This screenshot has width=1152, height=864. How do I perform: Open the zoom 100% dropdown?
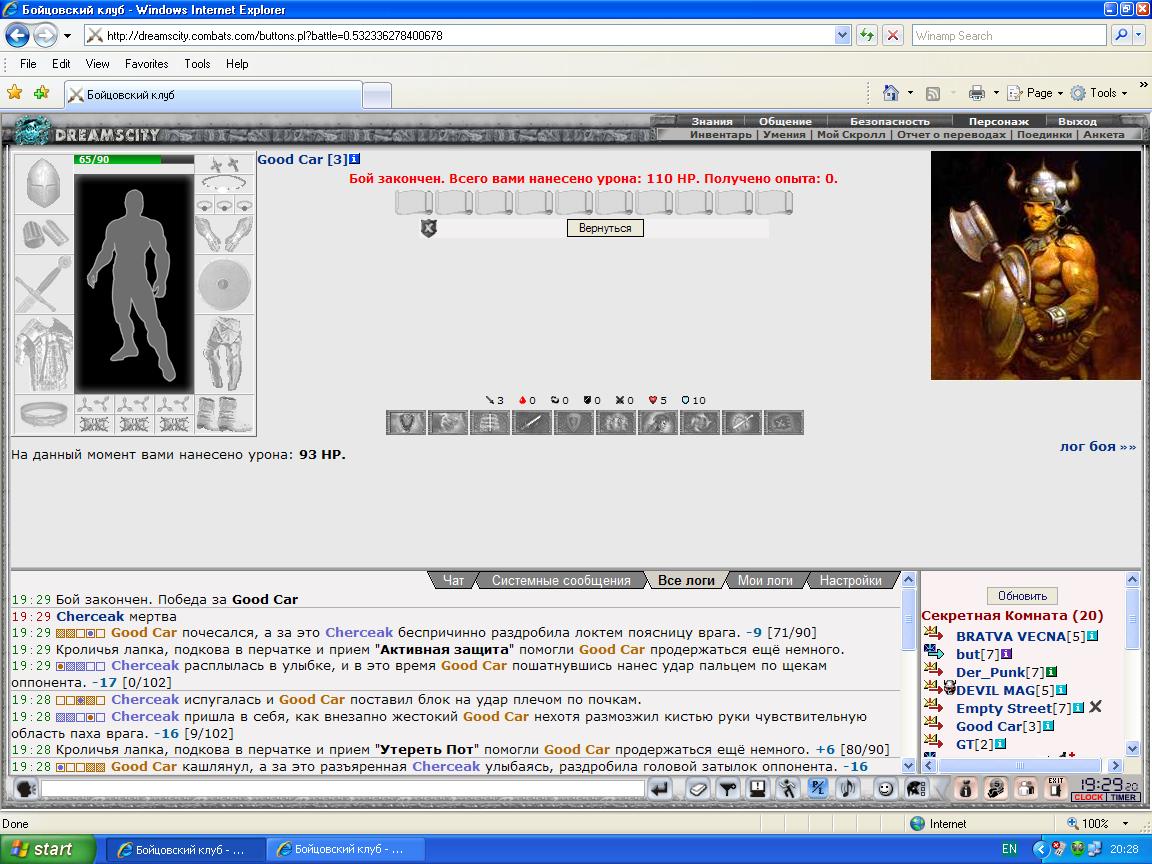click(1125, 824)
